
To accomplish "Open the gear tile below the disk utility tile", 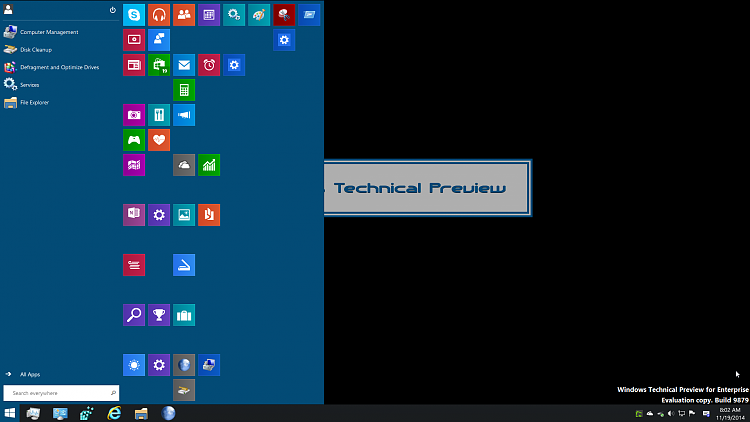I will click(284, 40).
